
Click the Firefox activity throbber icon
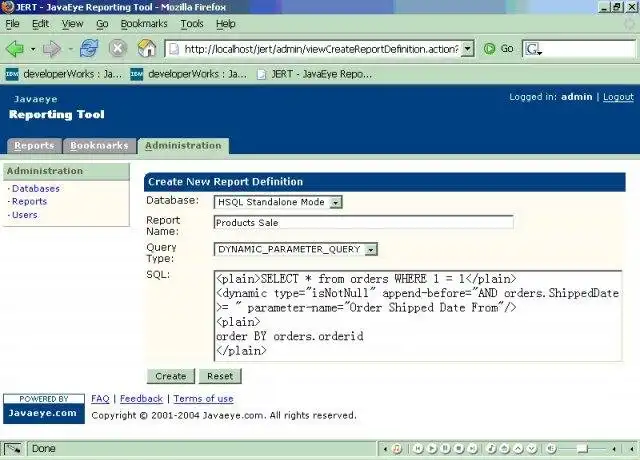tap(630, 24)
